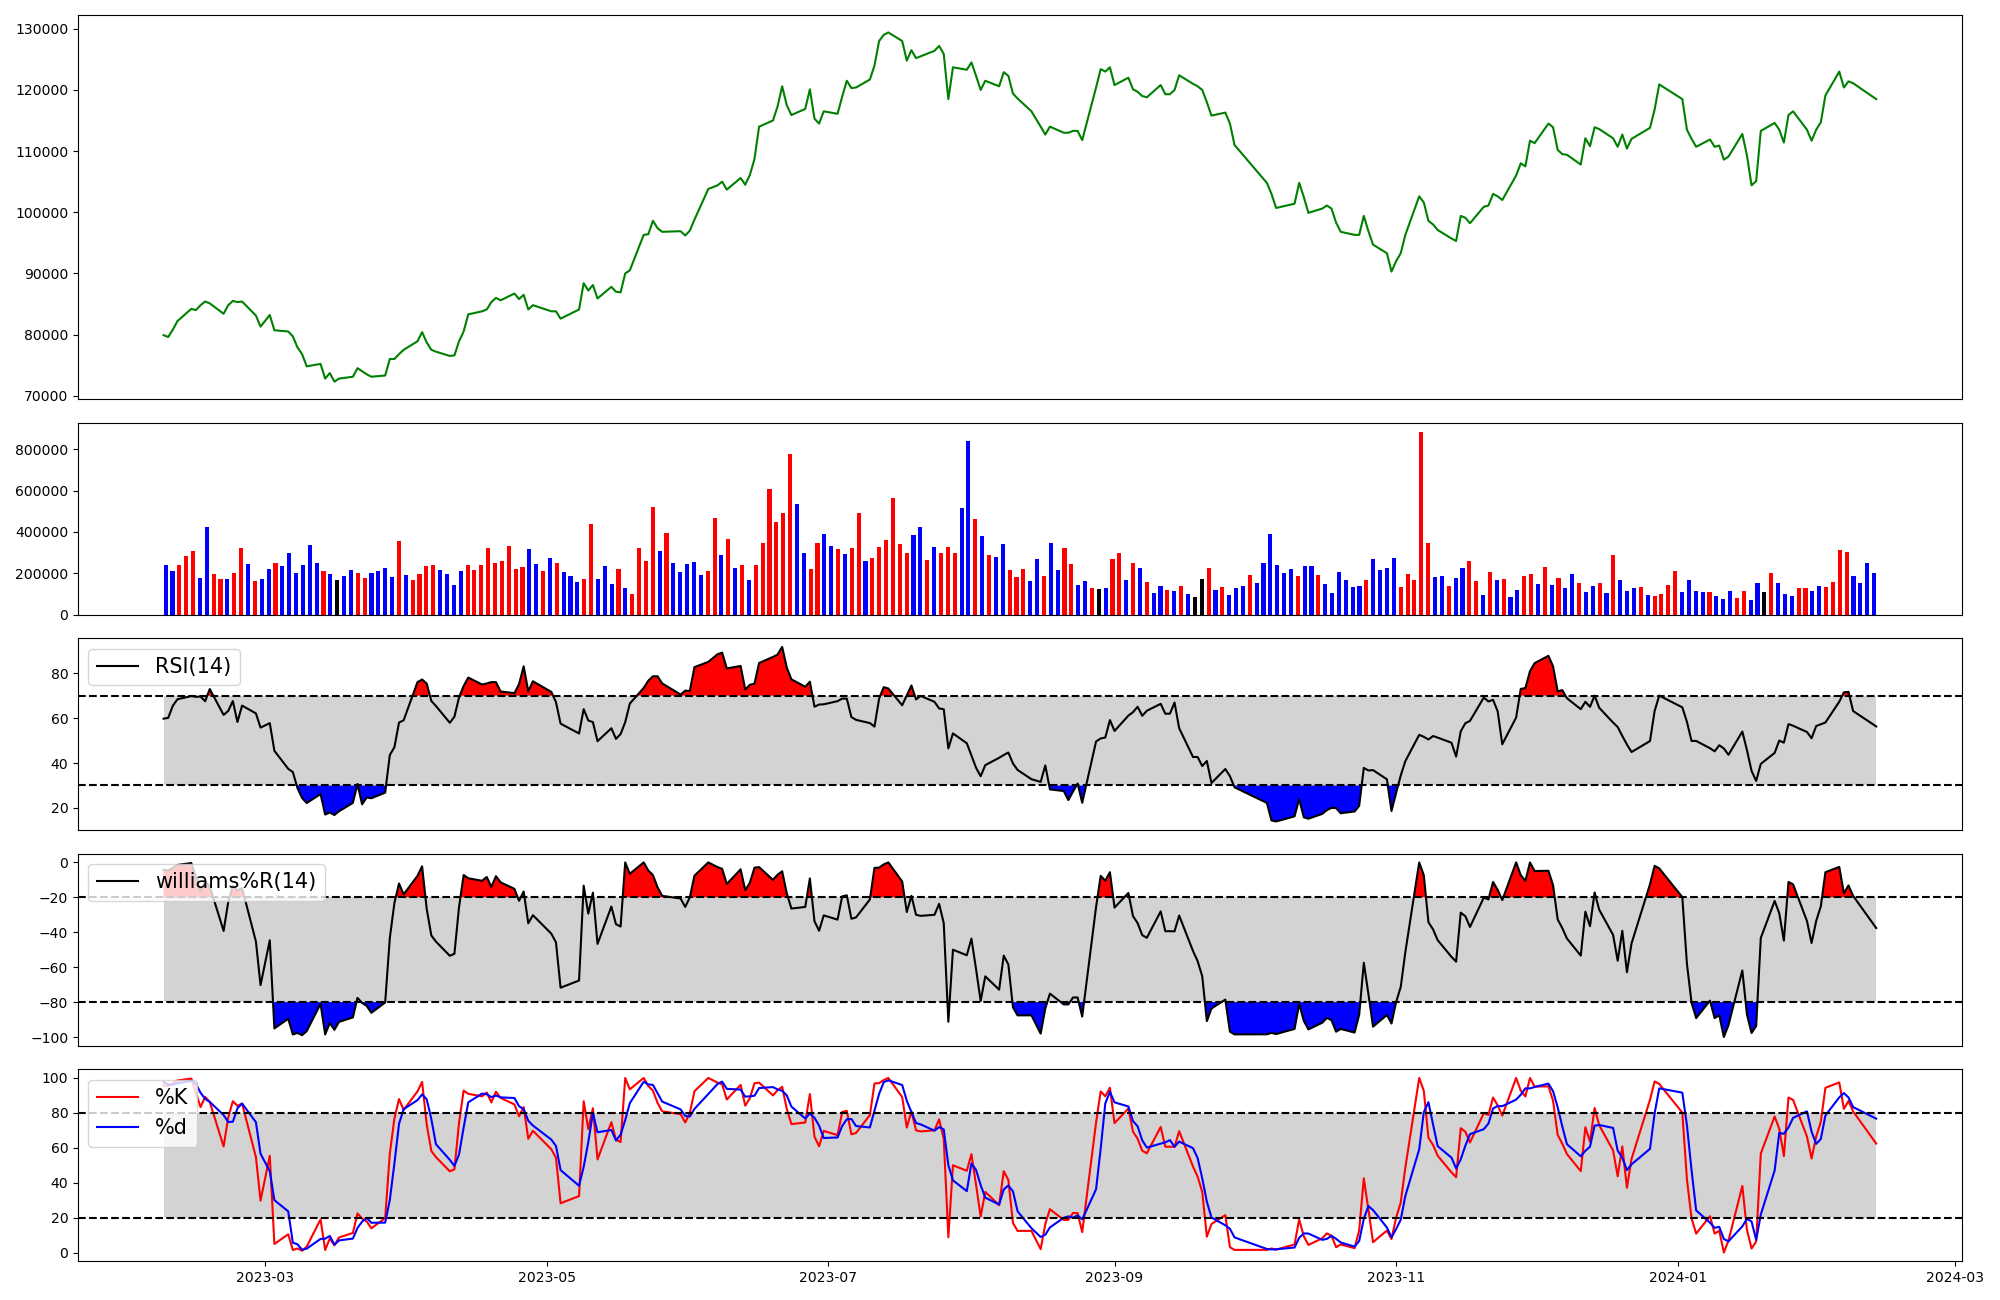The width and height of the screenshot is (2000, 1300).
Task: Click the 800000 volume axis tick label
Action: pyautogui.click(x=42, y=450)
